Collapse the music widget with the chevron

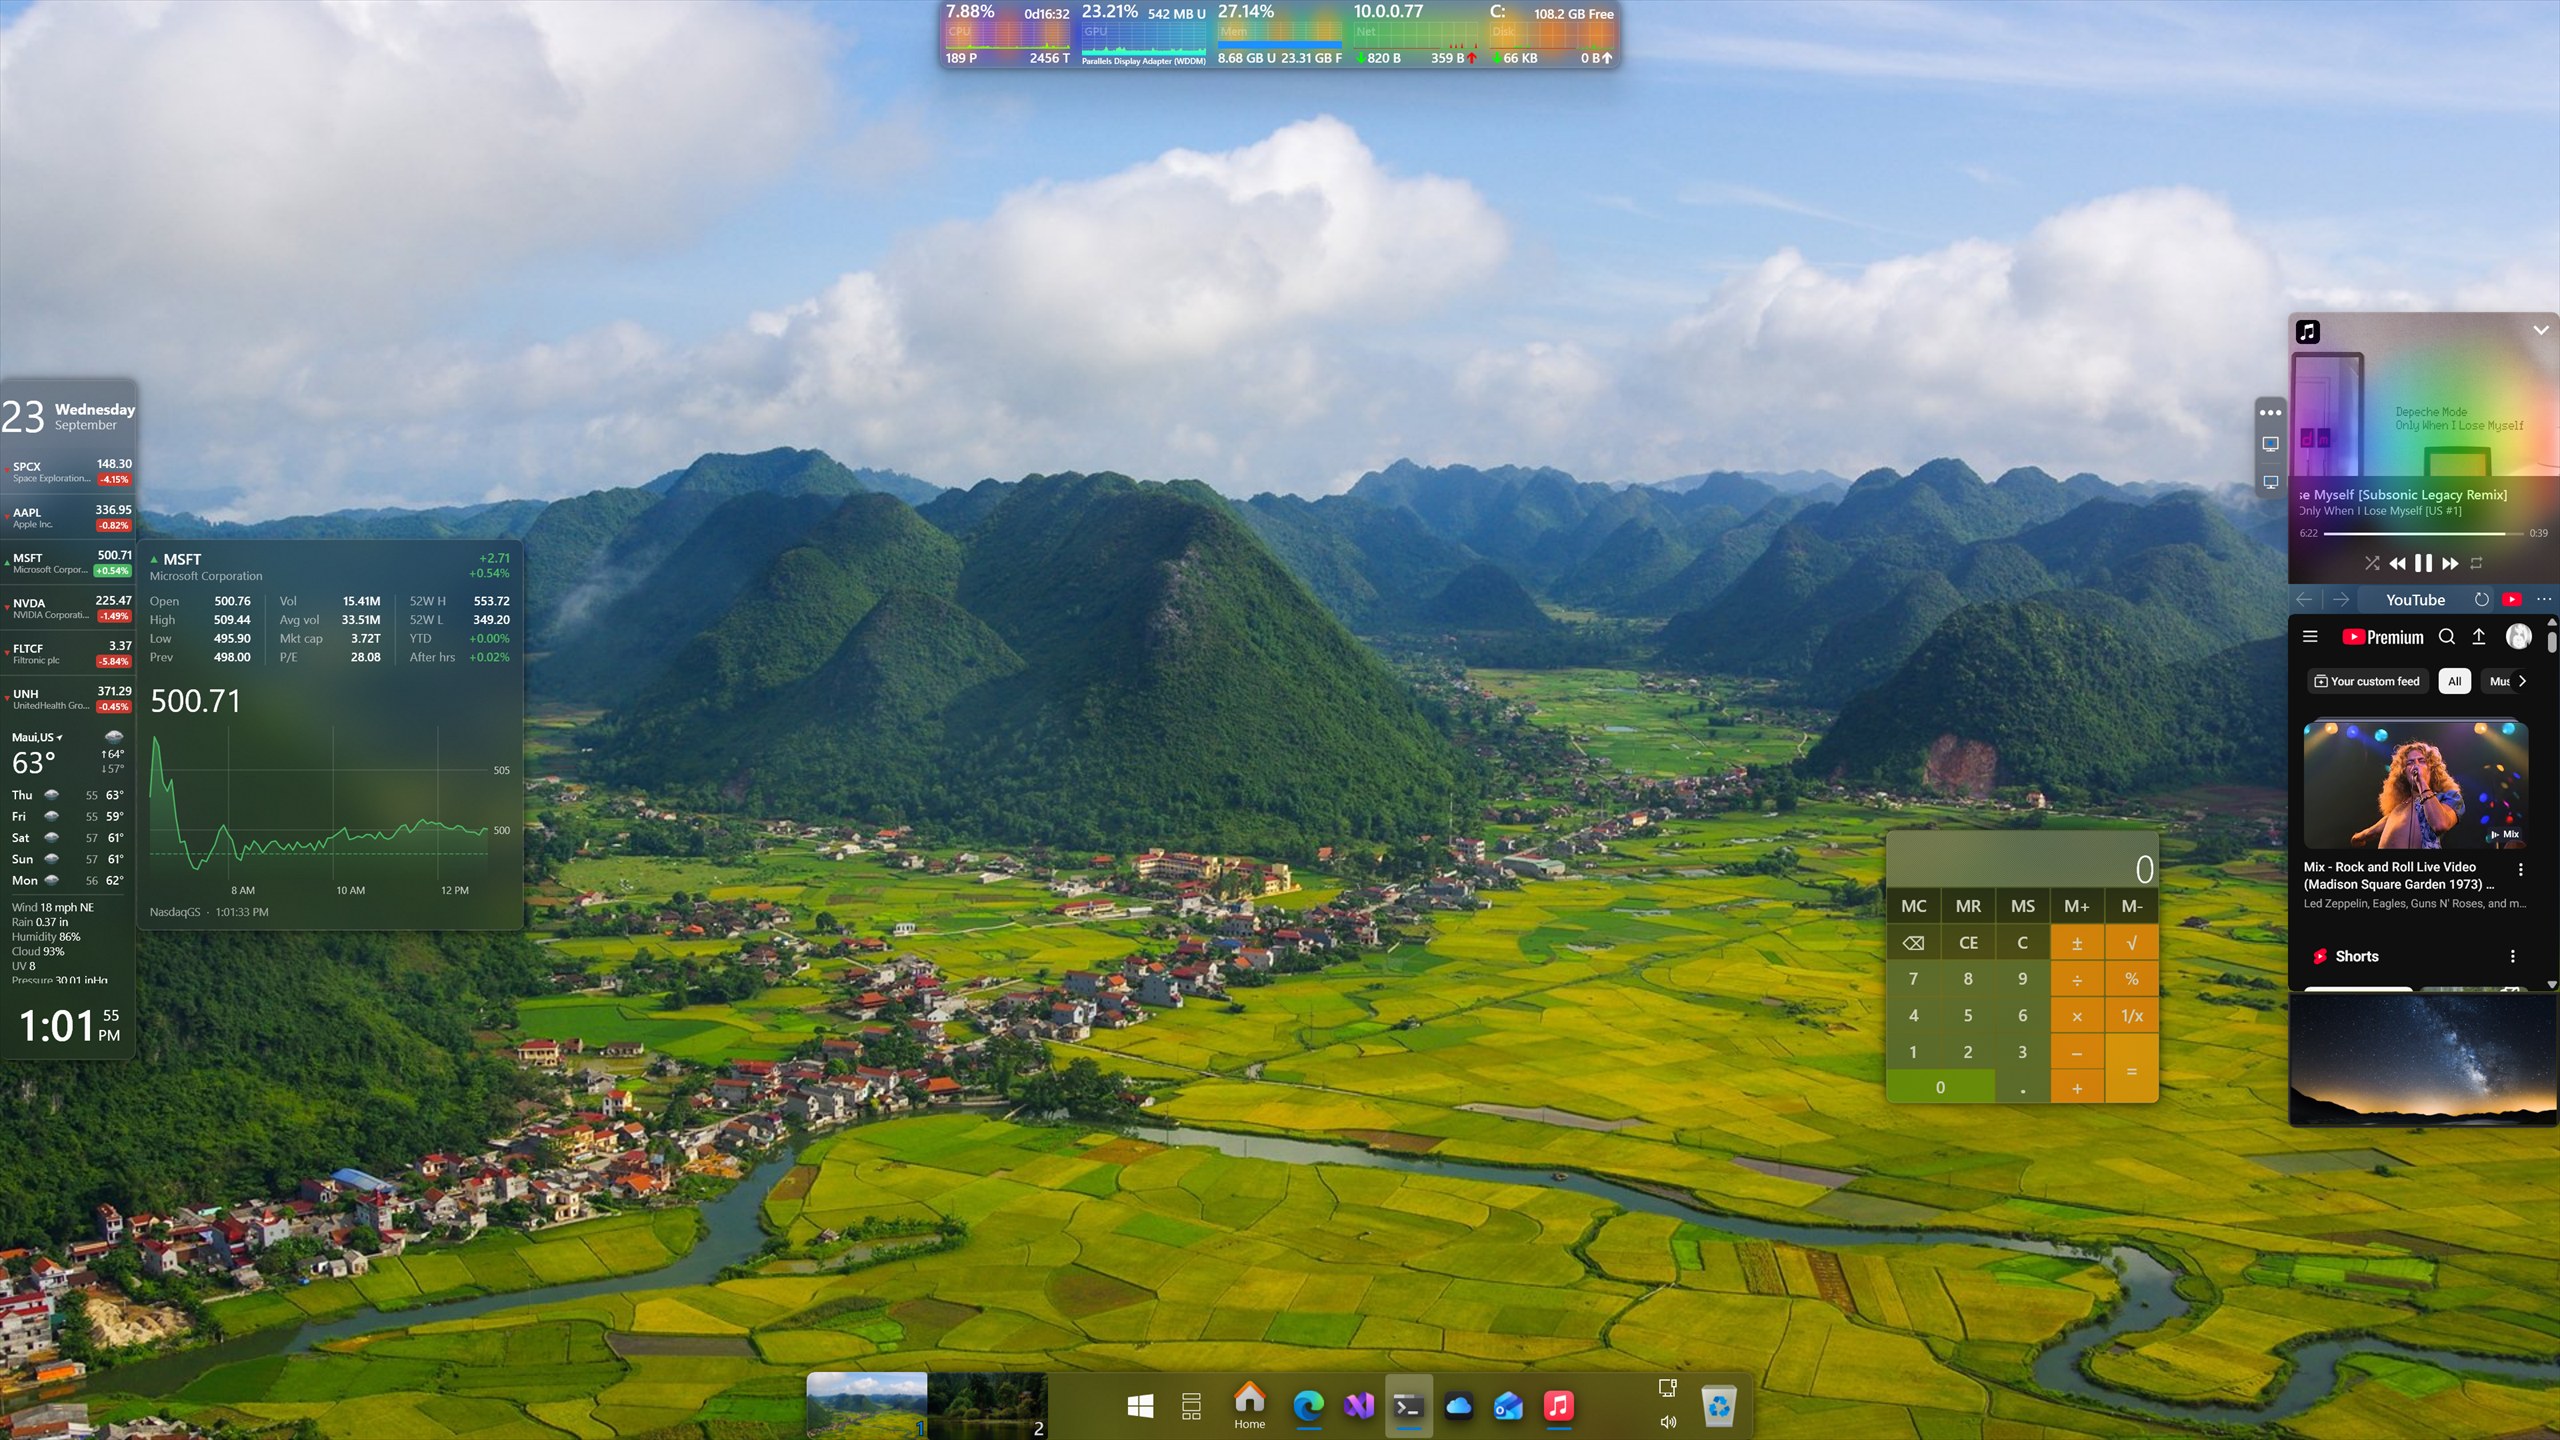(2541, 330)
